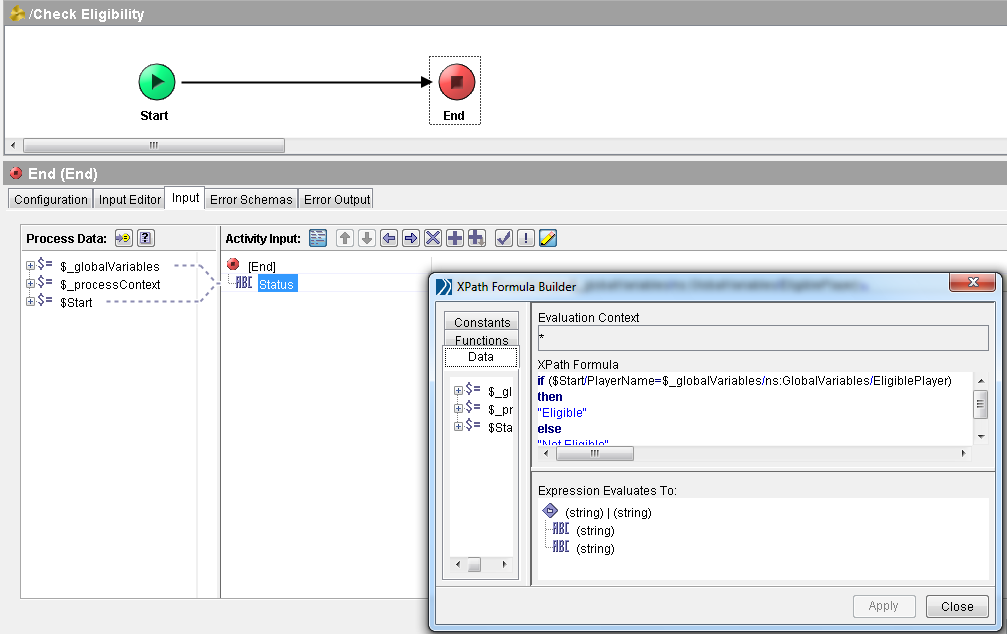Select $Start in Process Data

76,303
